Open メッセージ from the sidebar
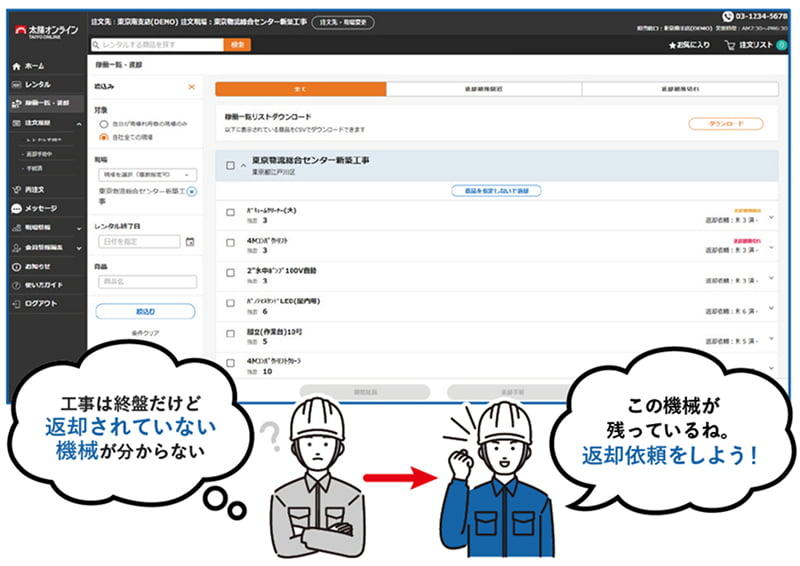The height and width of the screenshot is (566, 800). point(16,209)
